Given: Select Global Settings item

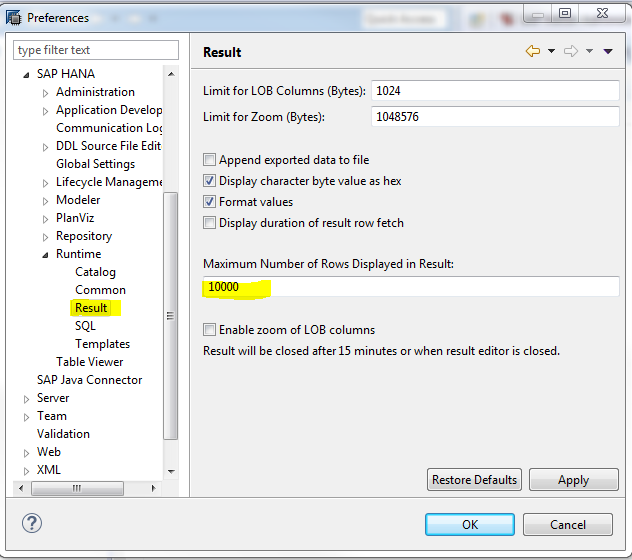Looking at the screenshot, I should pyautogui.click(x=96, y=164).
